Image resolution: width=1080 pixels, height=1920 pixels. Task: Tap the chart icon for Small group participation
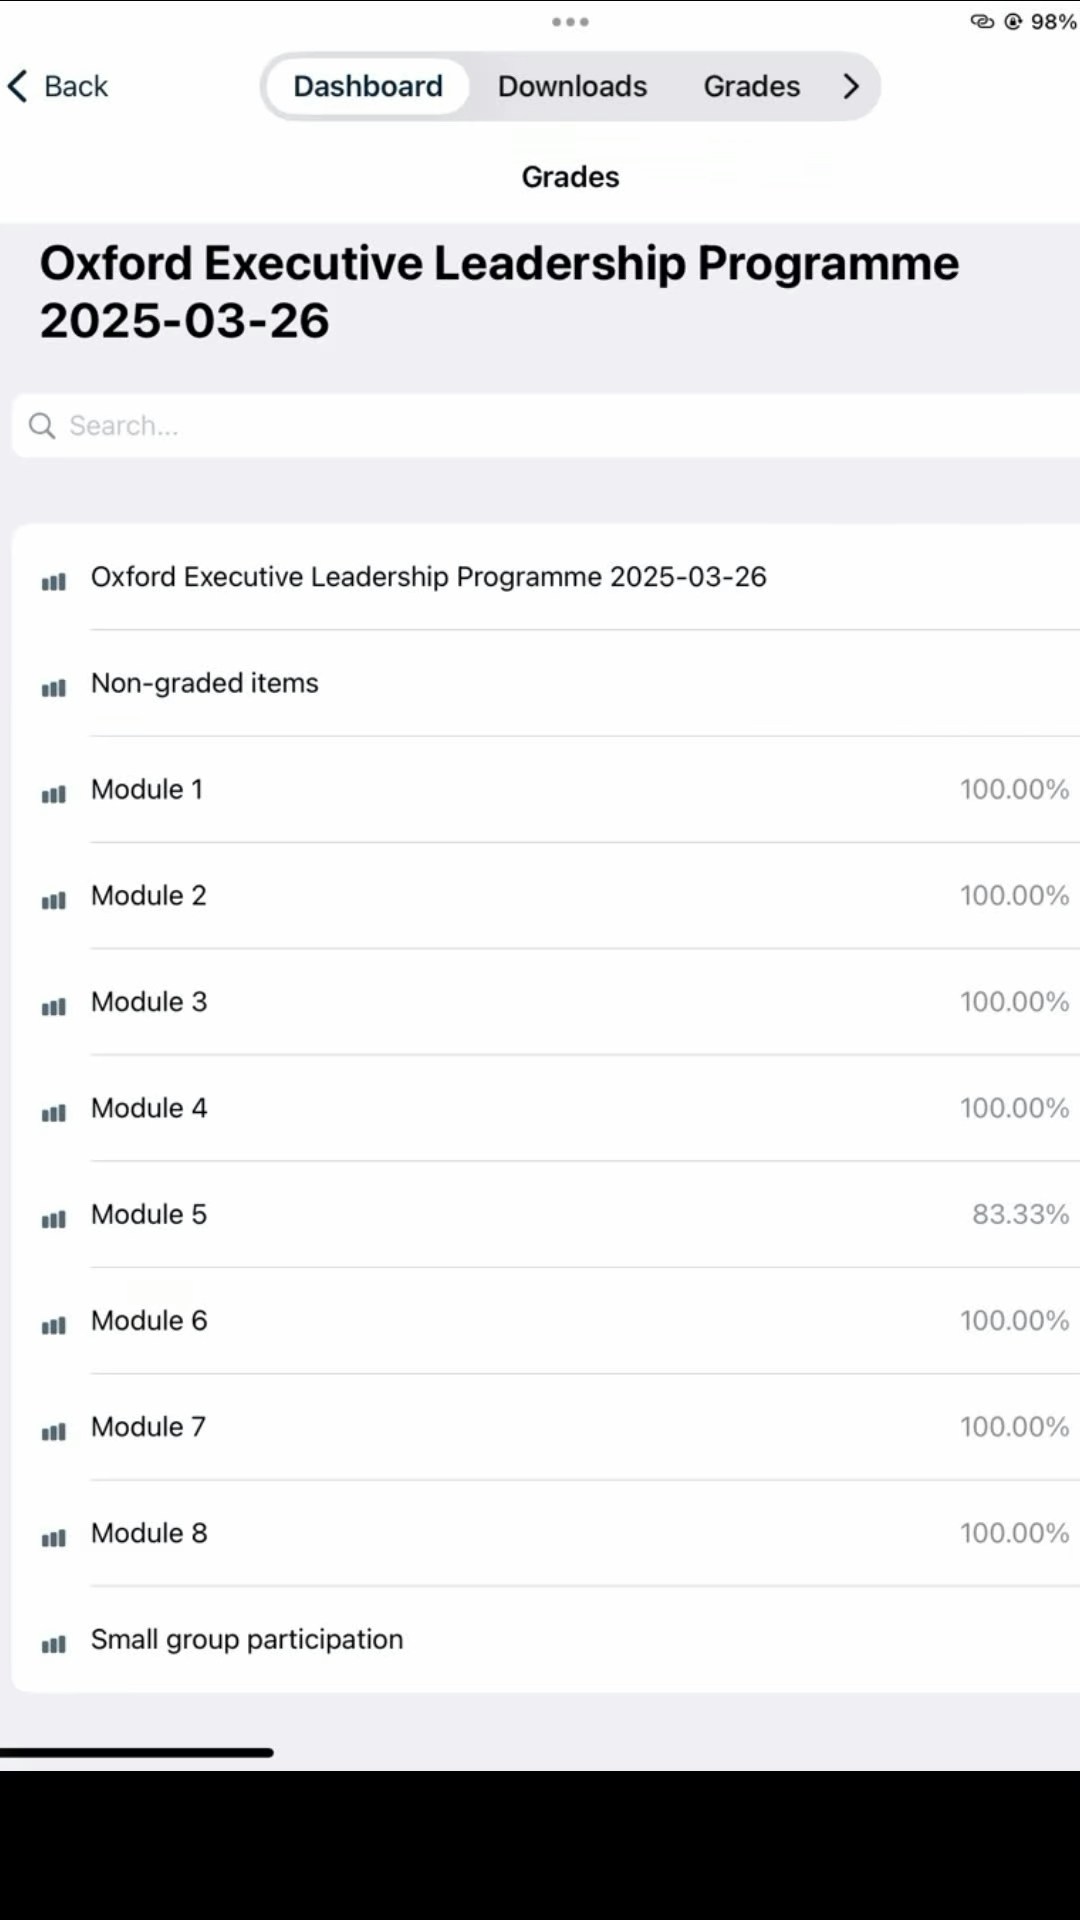click(x=54, y=1644)
